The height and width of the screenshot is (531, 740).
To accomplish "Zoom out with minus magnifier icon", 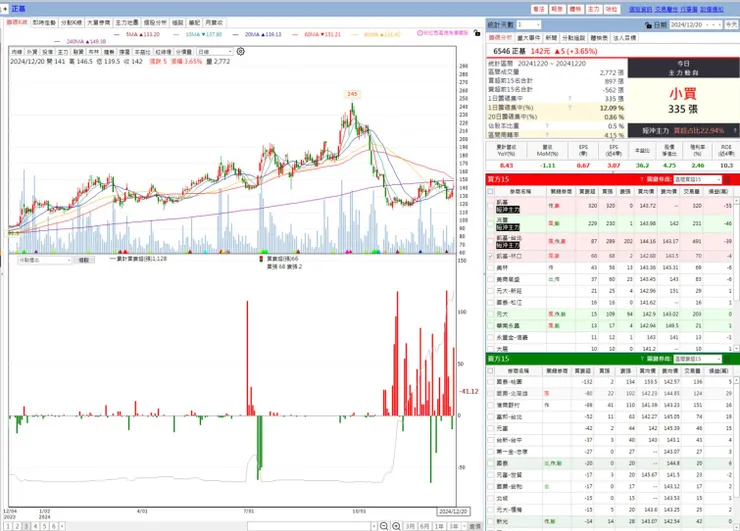I will point(384,526).
